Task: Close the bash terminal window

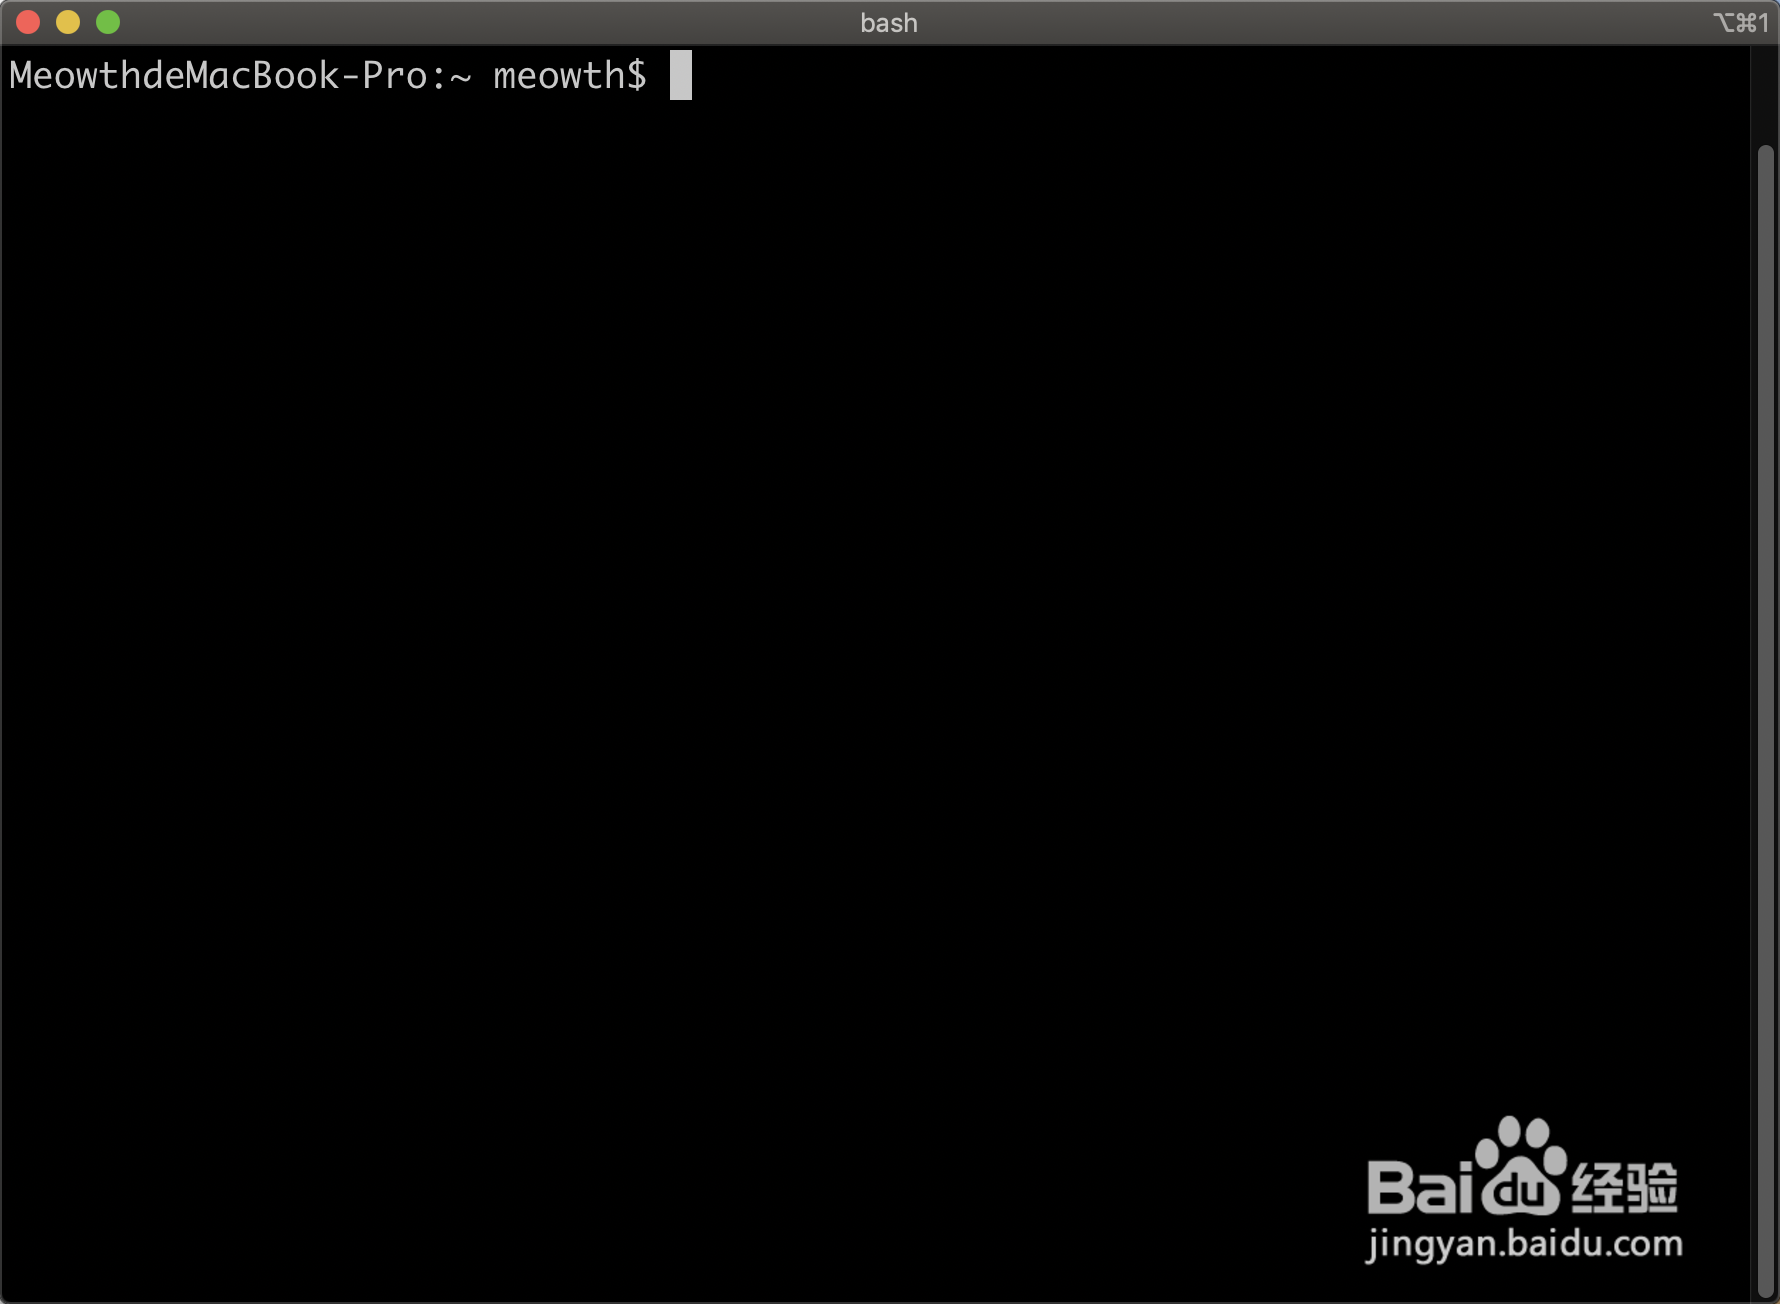Action: [28, 22]
